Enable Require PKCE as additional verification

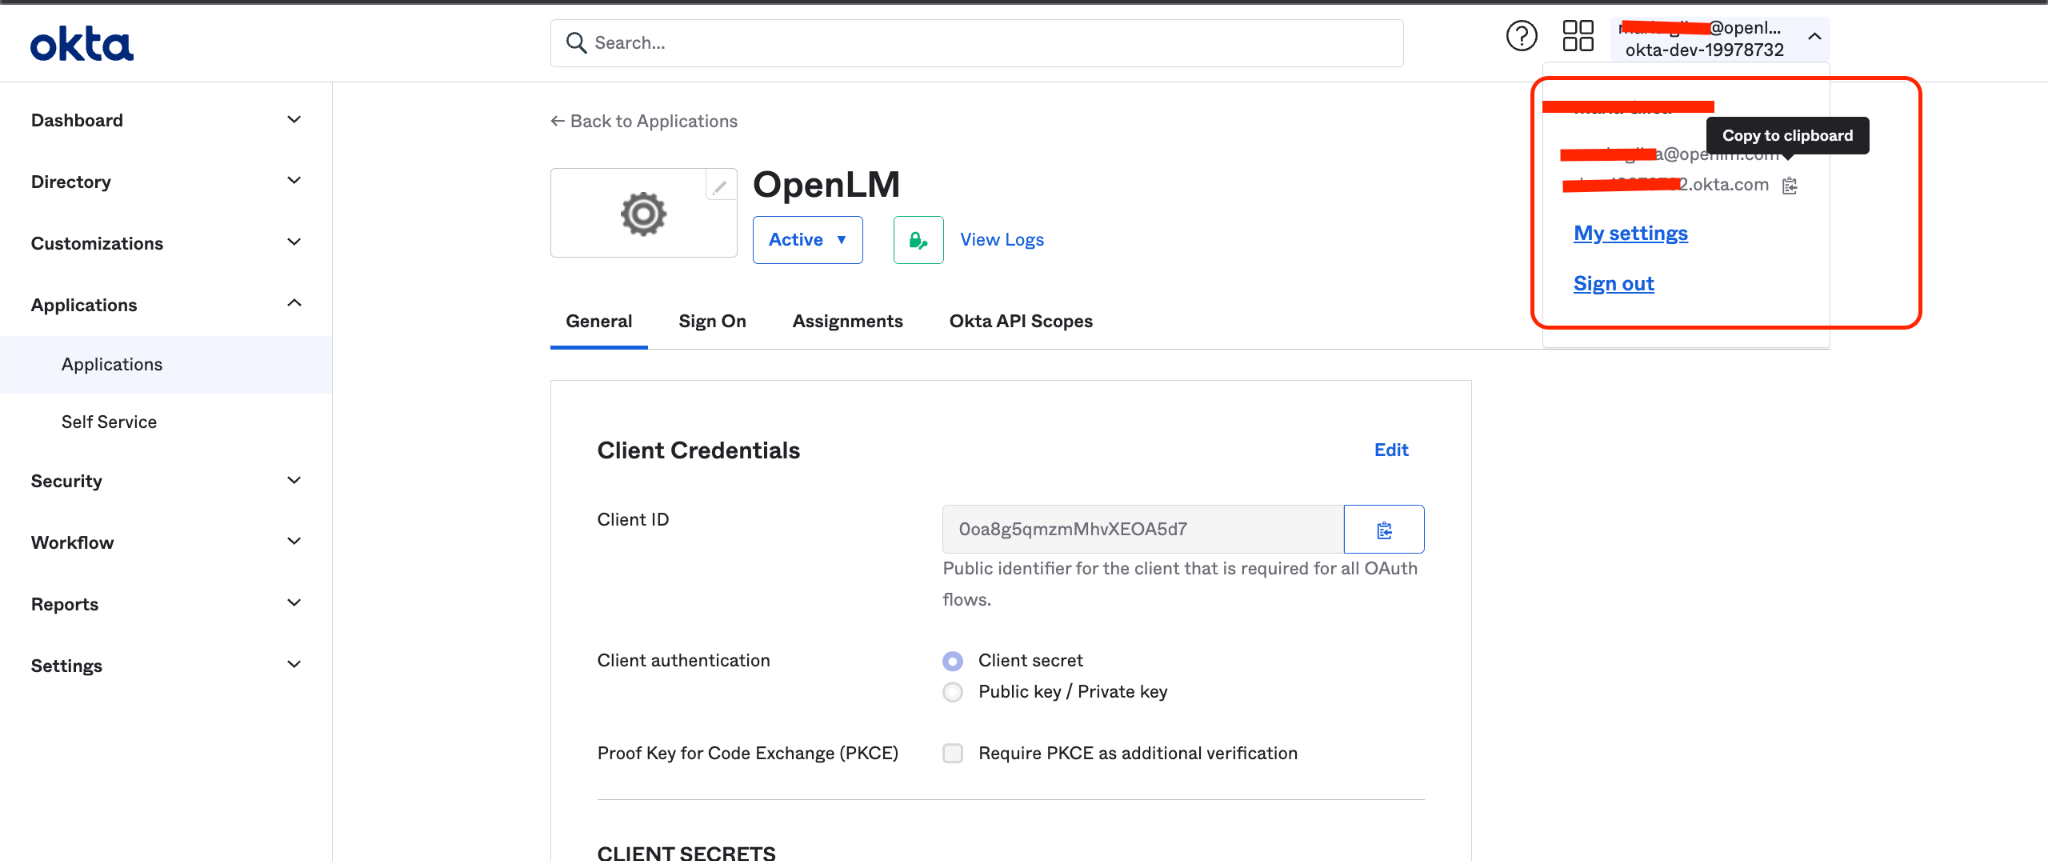(x=953, y=753)
